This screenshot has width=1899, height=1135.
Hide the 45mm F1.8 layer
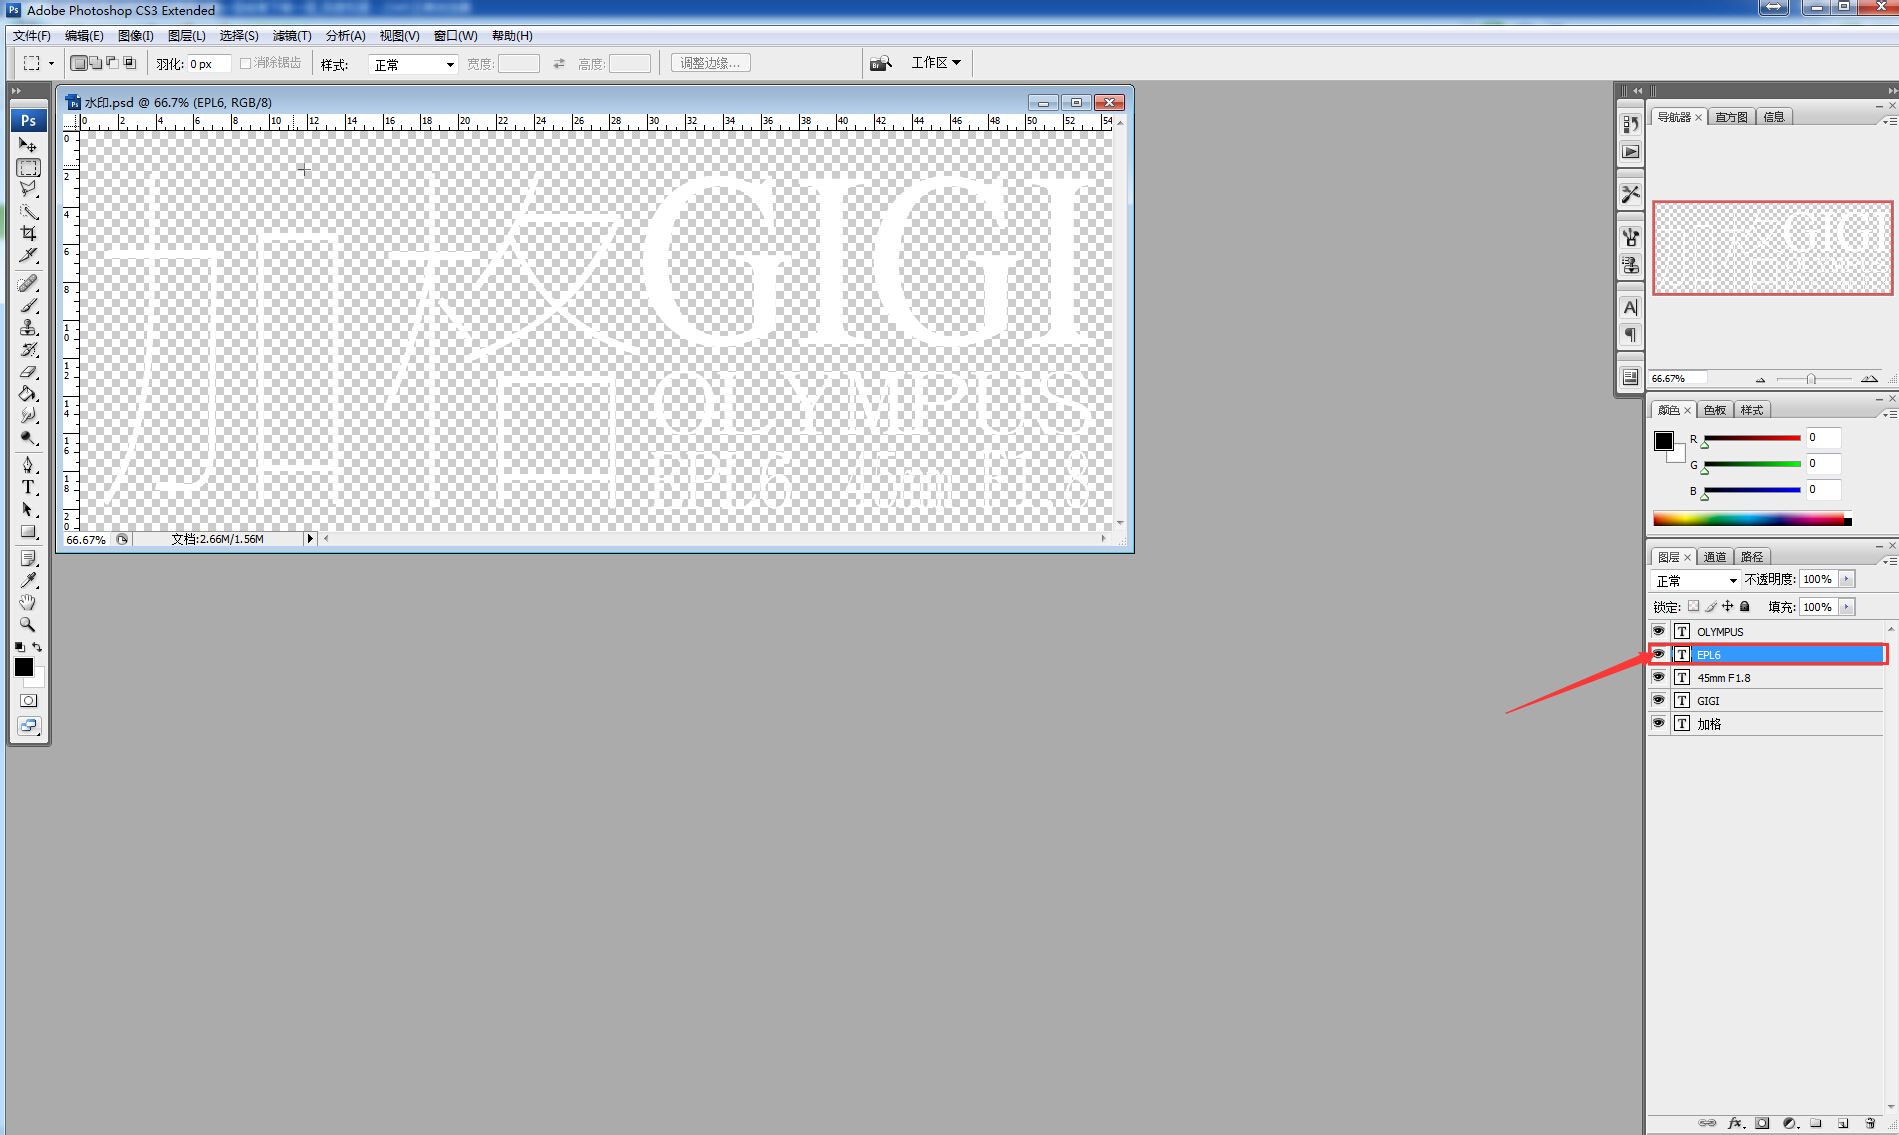coord(1658,677)
